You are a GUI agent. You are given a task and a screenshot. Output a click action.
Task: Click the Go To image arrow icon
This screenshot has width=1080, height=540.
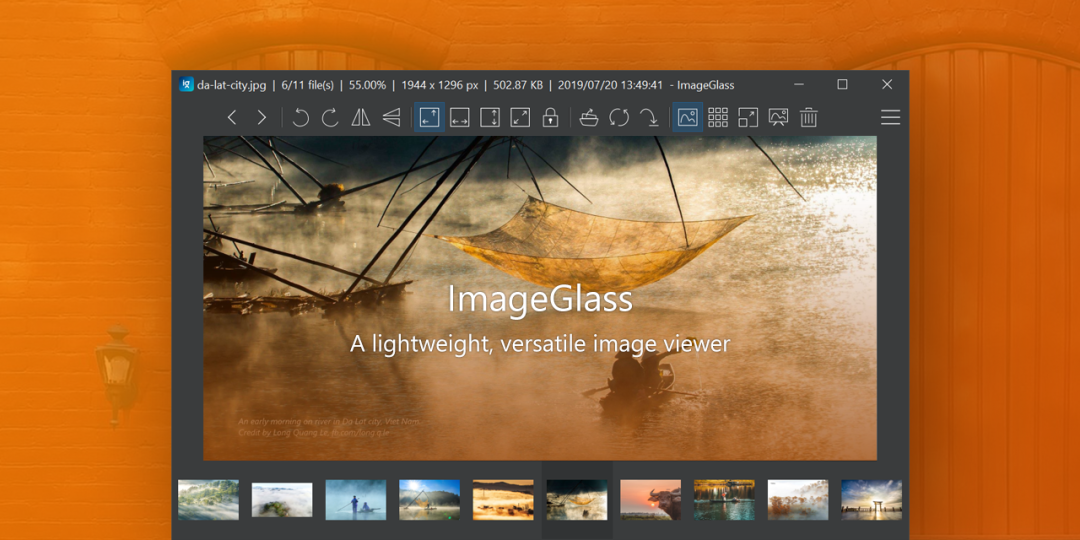(x=649, y=118)
